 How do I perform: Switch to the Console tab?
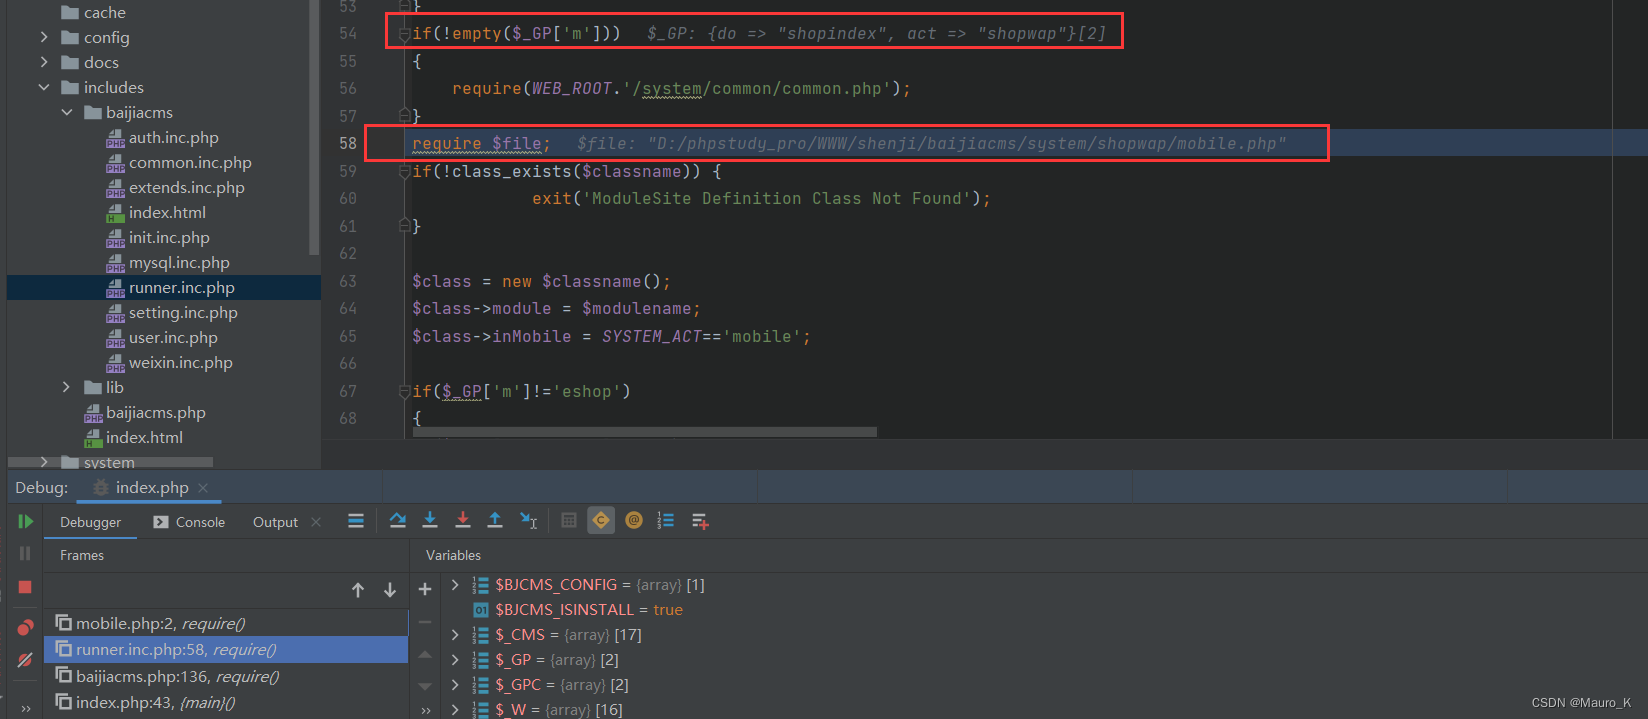[189, 522]
